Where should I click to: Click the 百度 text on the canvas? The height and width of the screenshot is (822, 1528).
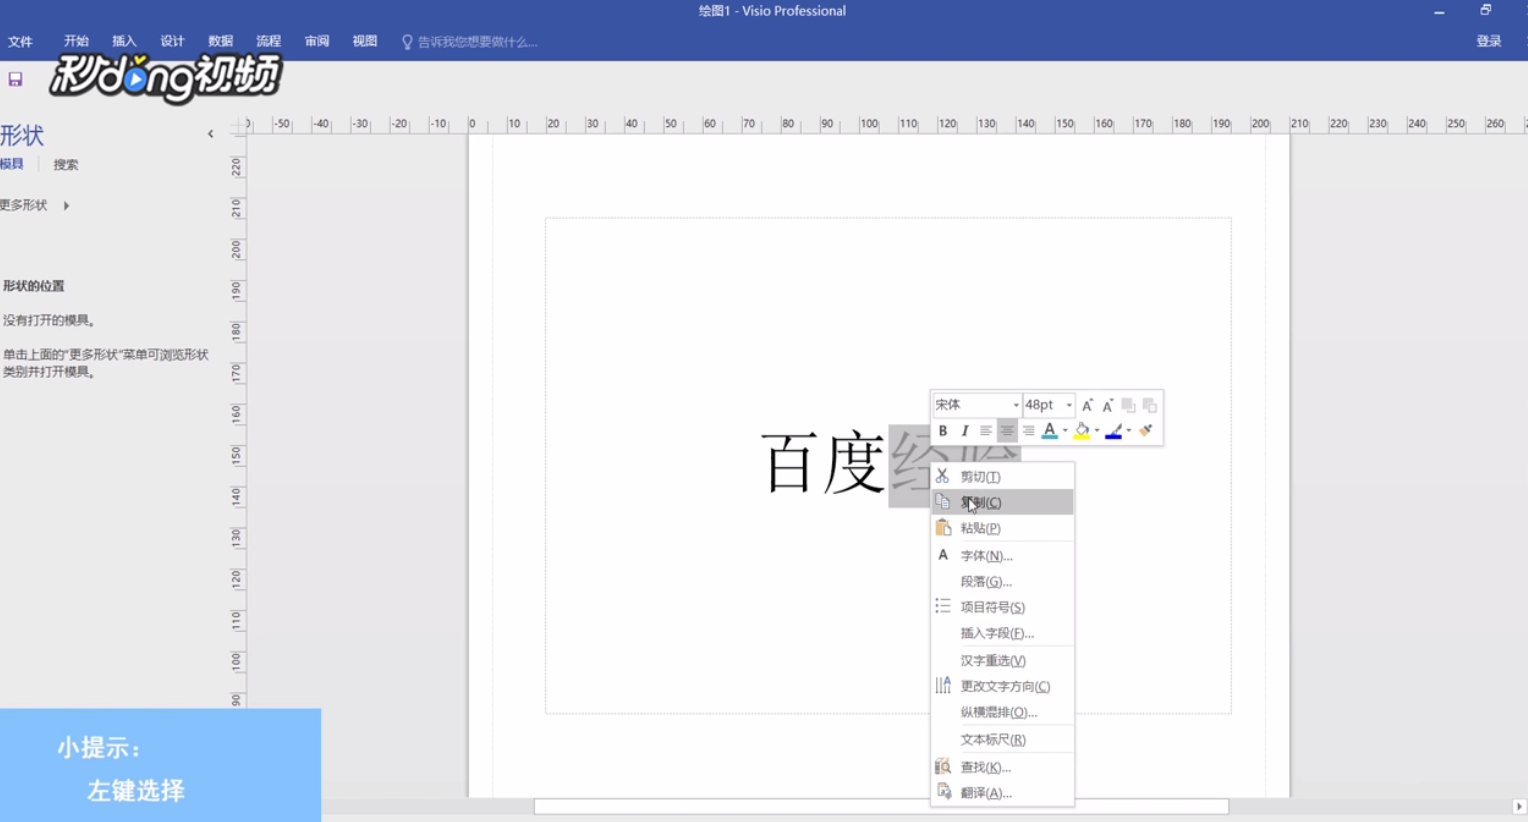823,463
